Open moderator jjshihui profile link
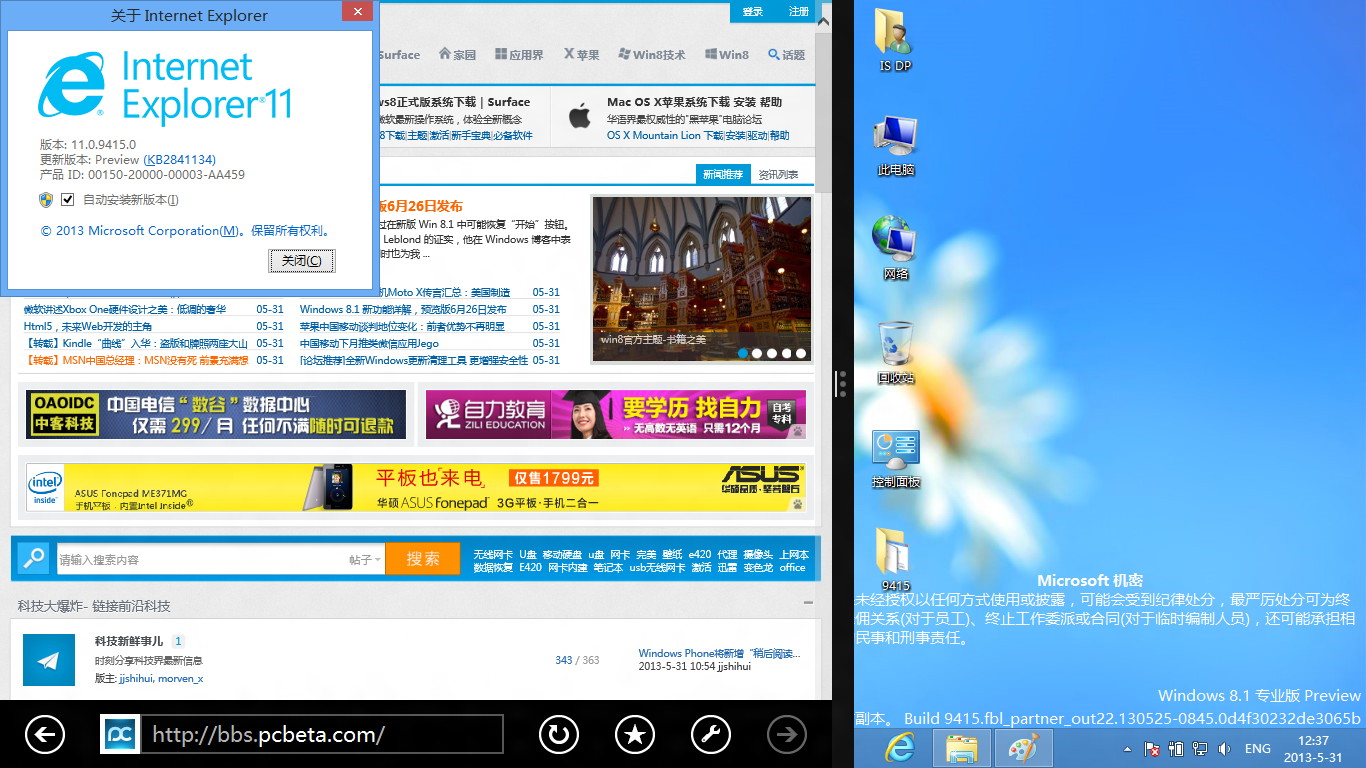Screen dimensions: 1366x768 point(134,679)
